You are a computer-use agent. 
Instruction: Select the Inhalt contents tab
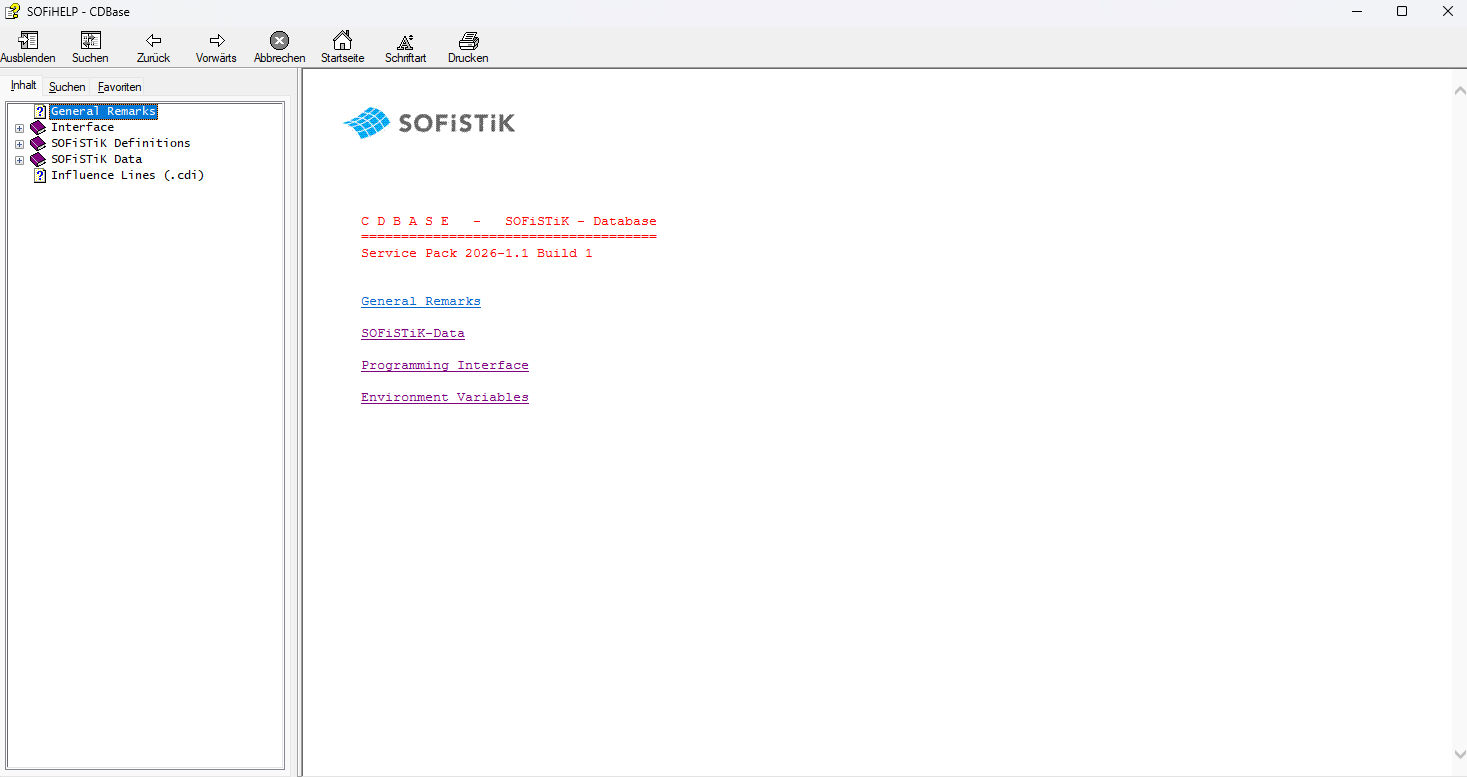(x=23, y=86)
